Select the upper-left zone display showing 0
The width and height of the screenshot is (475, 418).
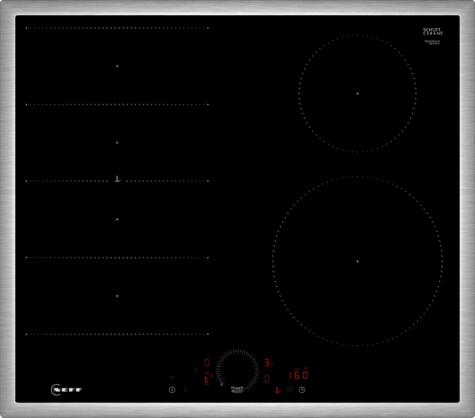point(207,362)
